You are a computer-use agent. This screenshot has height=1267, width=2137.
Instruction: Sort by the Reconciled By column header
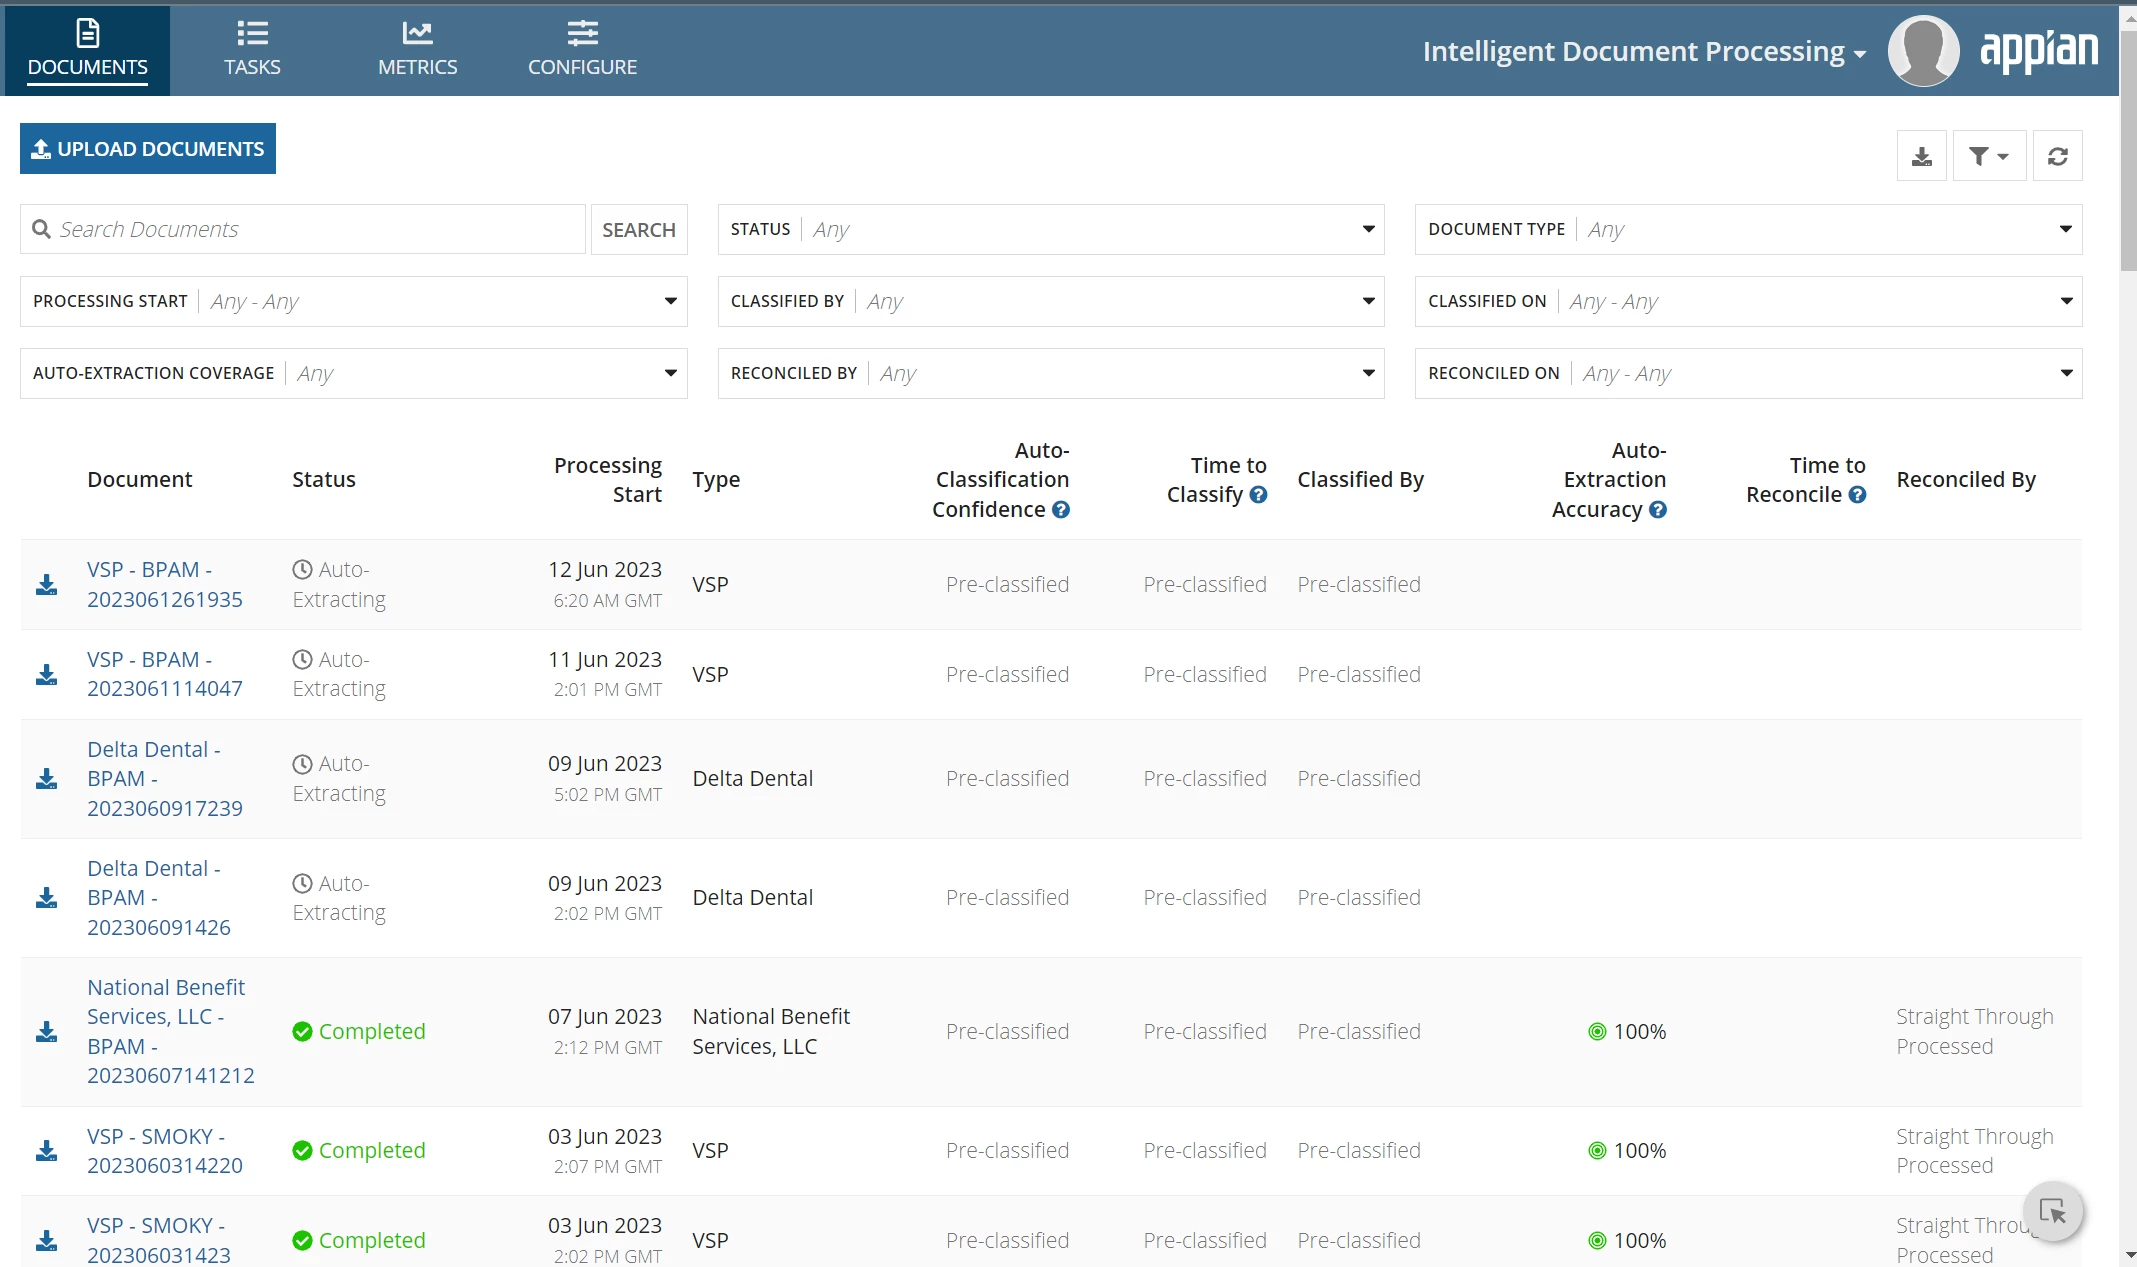pyautogui.click(x=1966, y=480)
